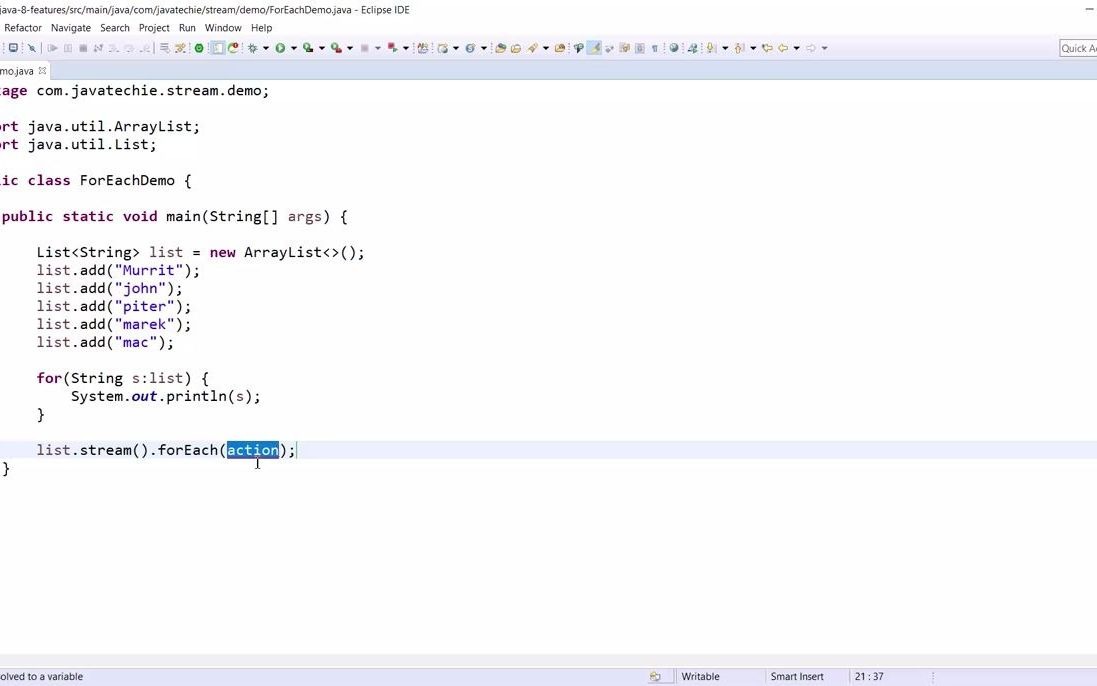
Task: Expand the Run configurations dropdown arrow
Action: tap(293, 47)
